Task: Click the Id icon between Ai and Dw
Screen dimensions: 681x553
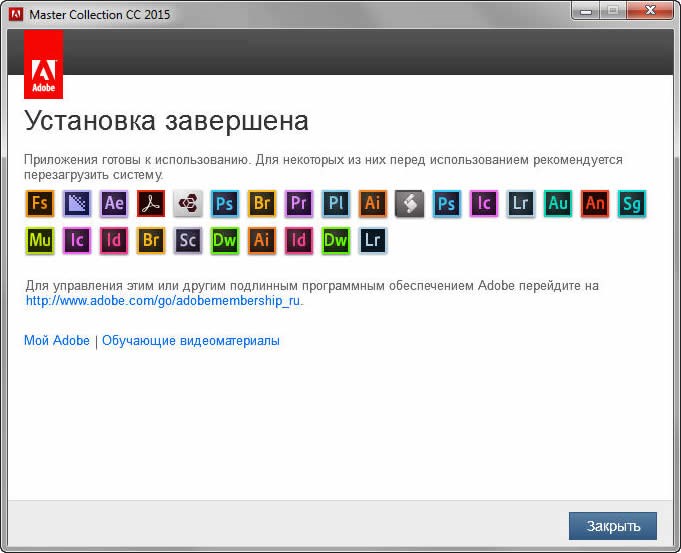Action: pyautogui.click(x=299, y=240)
